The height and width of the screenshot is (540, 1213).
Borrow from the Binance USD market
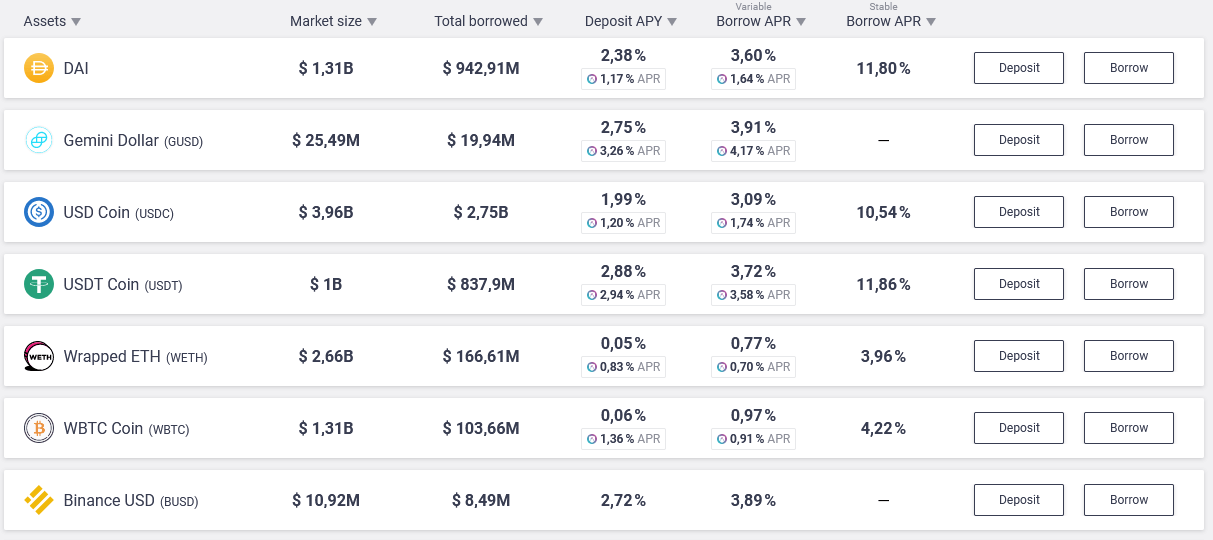click(1128, 500)
